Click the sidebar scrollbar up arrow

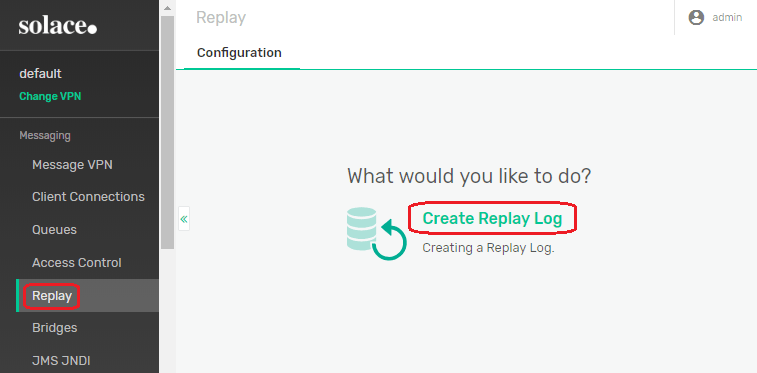(x=167, y=8)
